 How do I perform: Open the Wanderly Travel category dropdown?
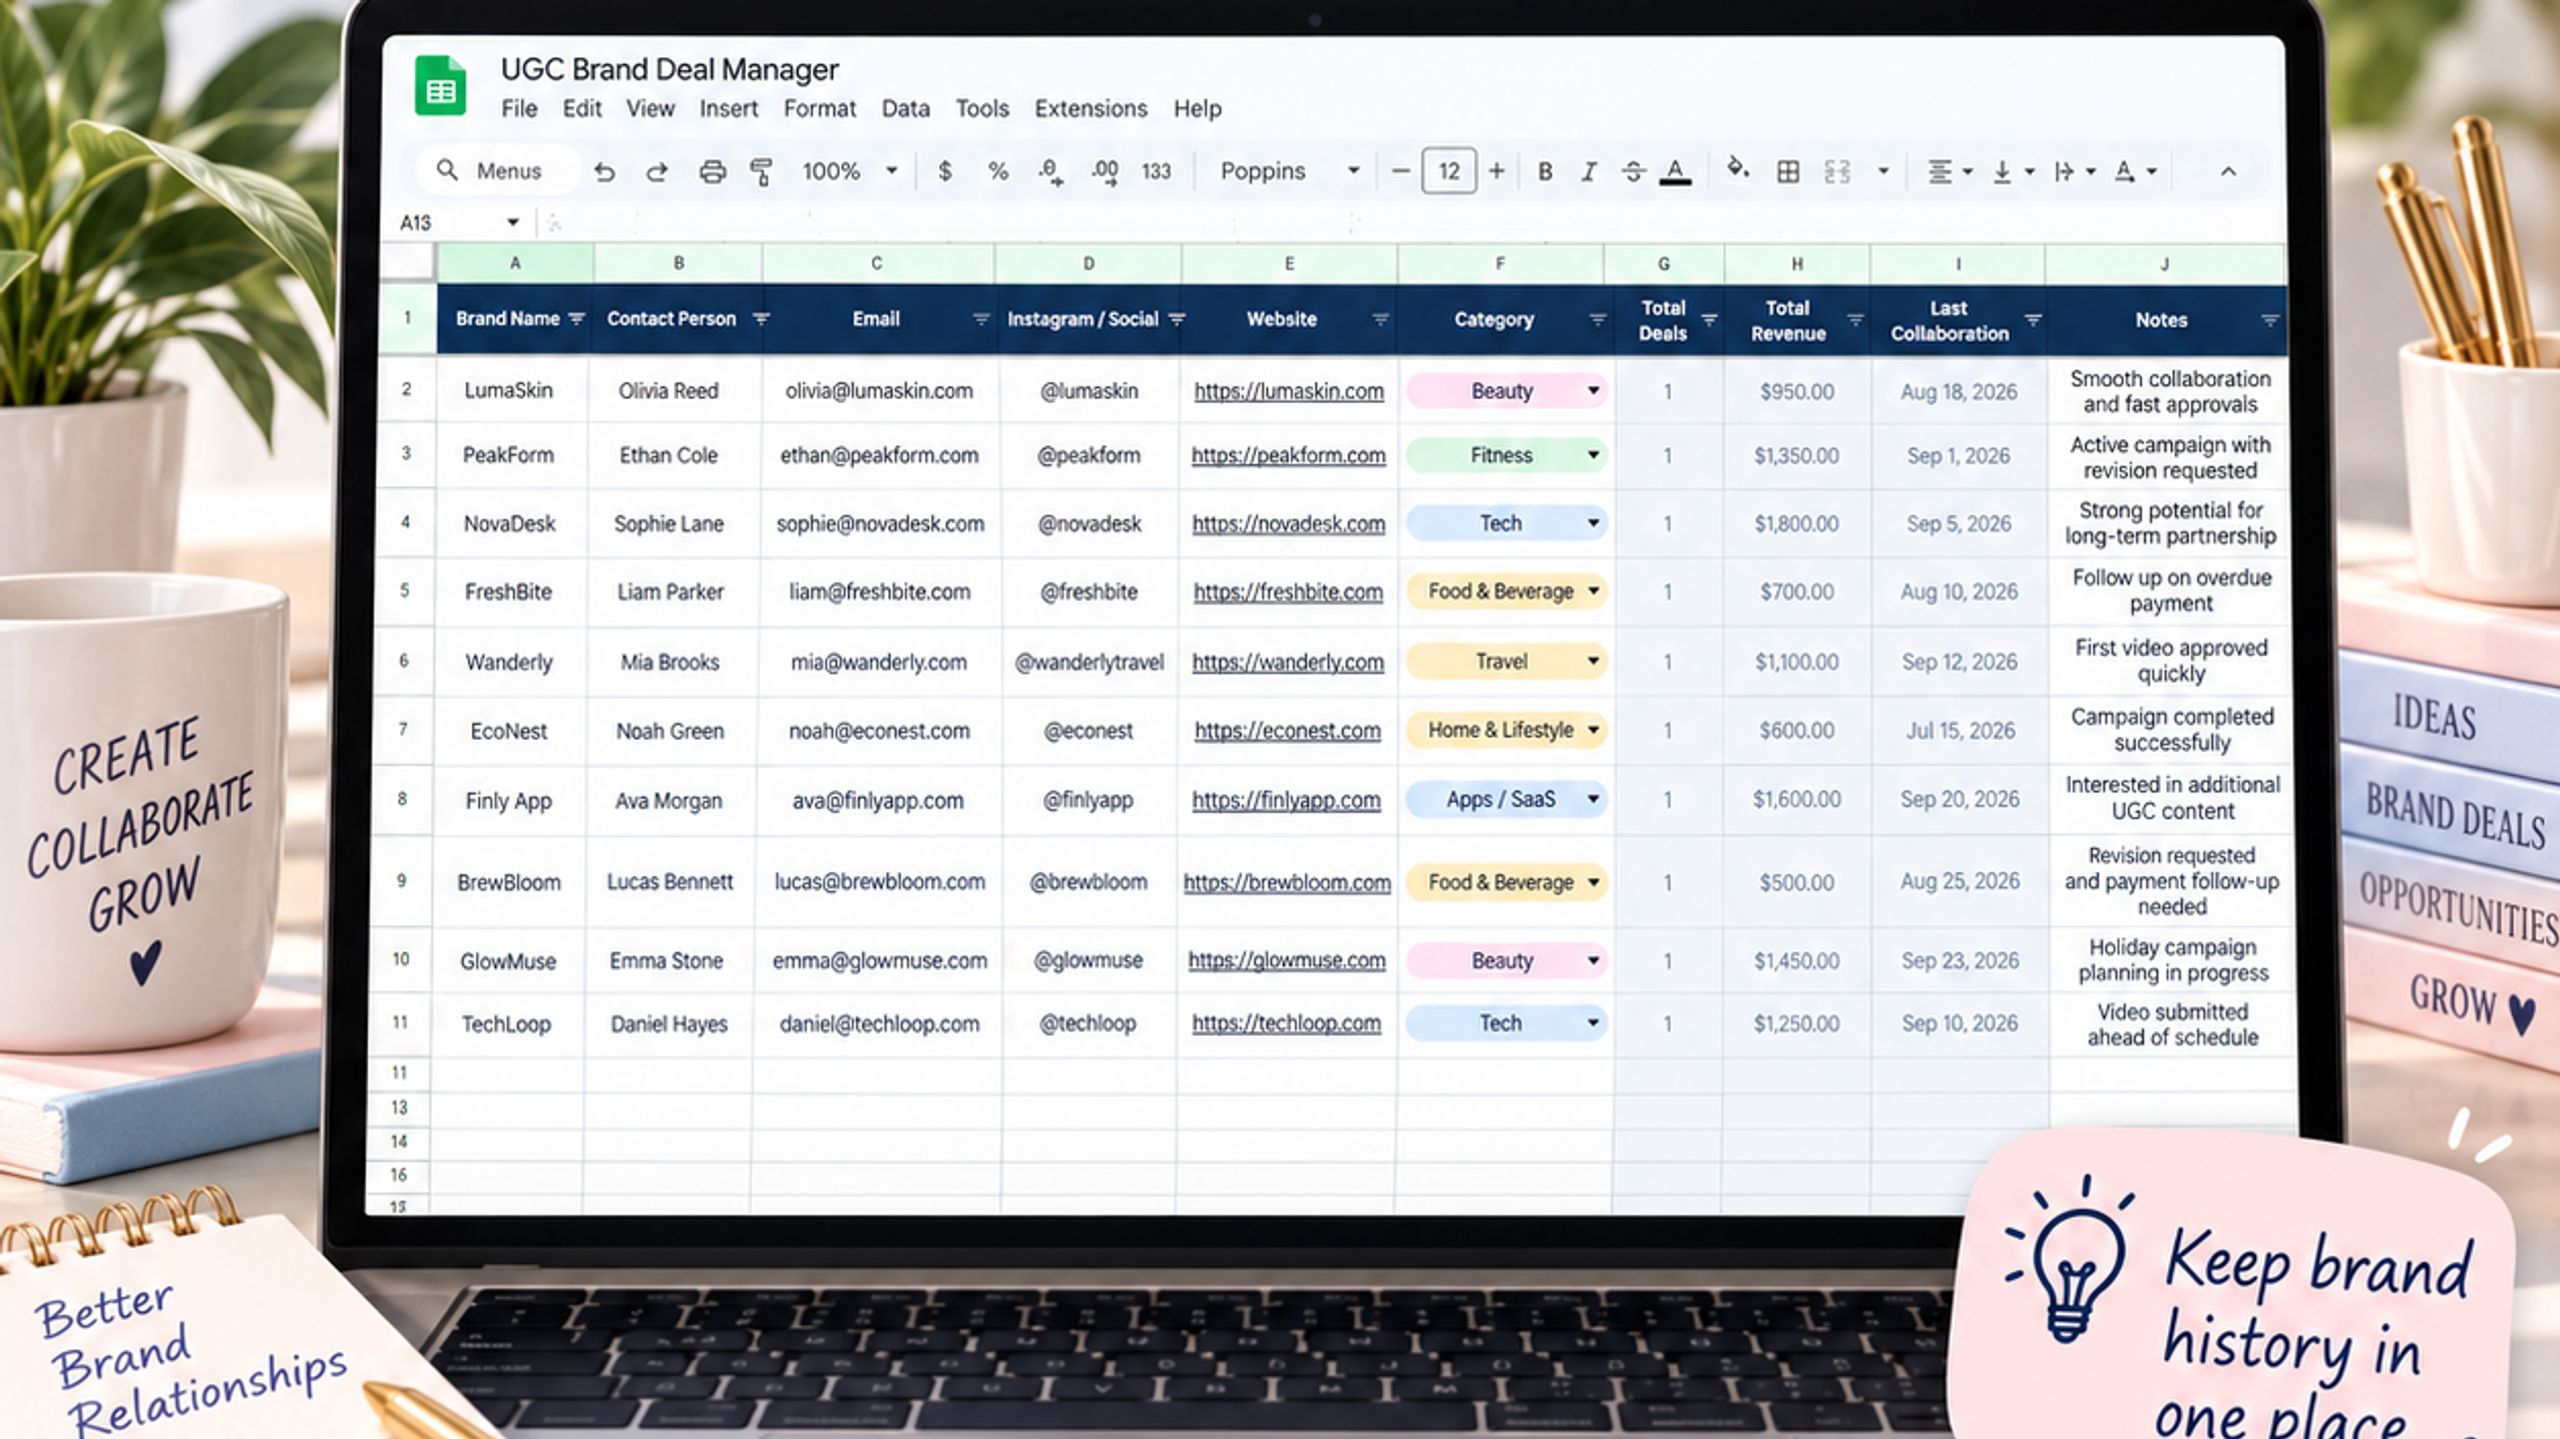point(1593,661)
